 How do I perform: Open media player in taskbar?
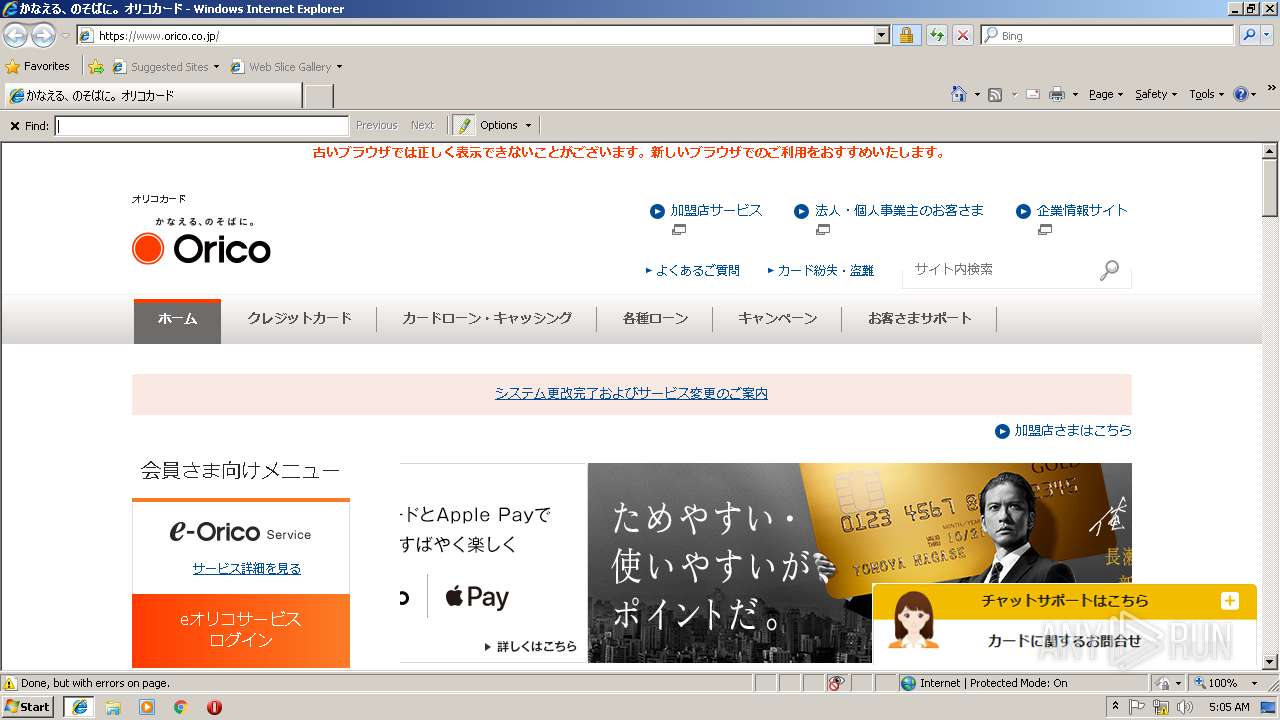(x=147, y=706)
